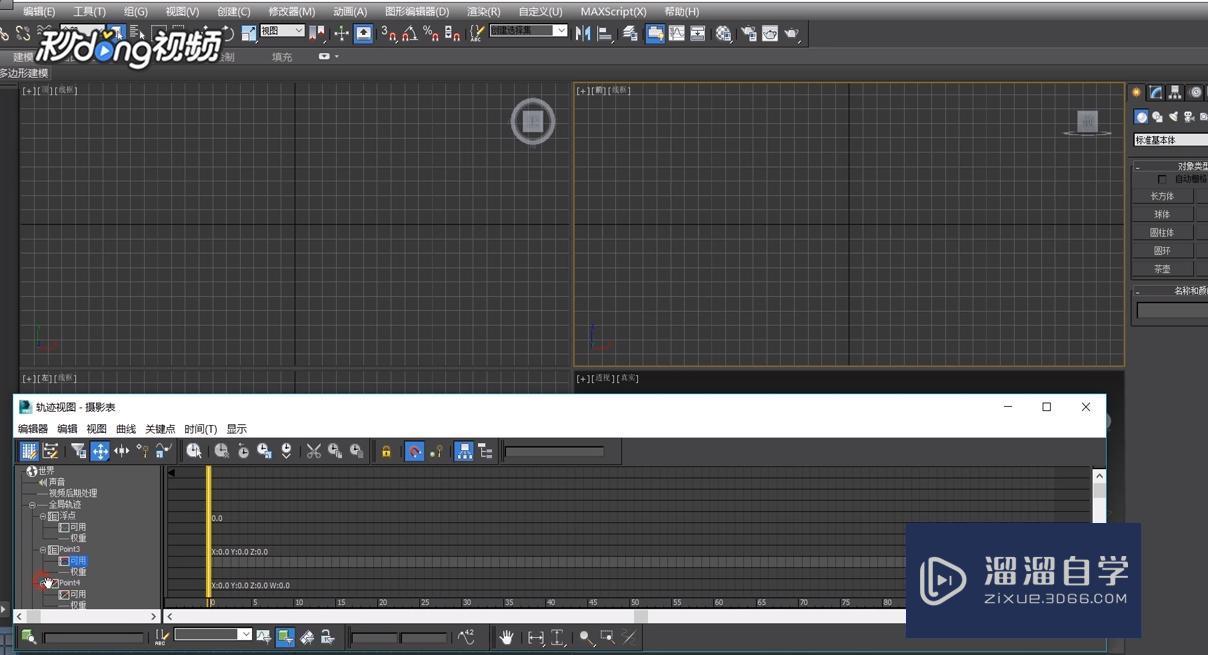Collapse the 全局轨迹 tree node

point(32,505)
